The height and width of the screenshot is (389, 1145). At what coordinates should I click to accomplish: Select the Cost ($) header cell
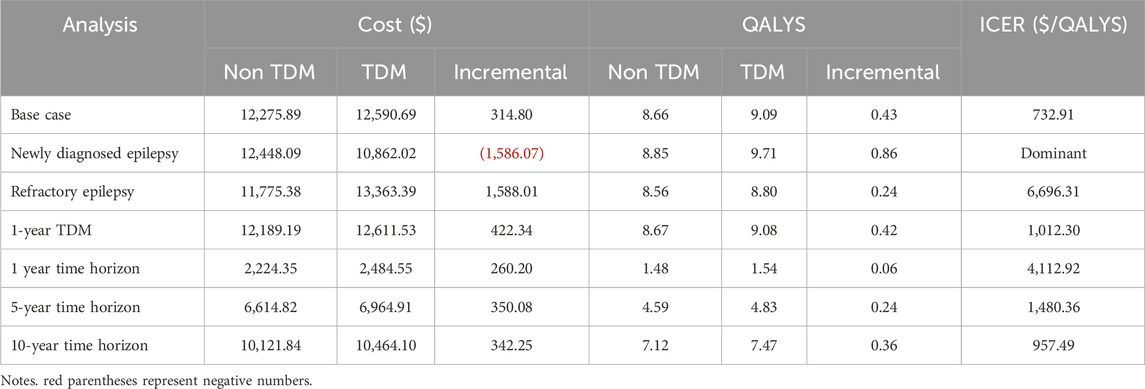pos(397,26)
